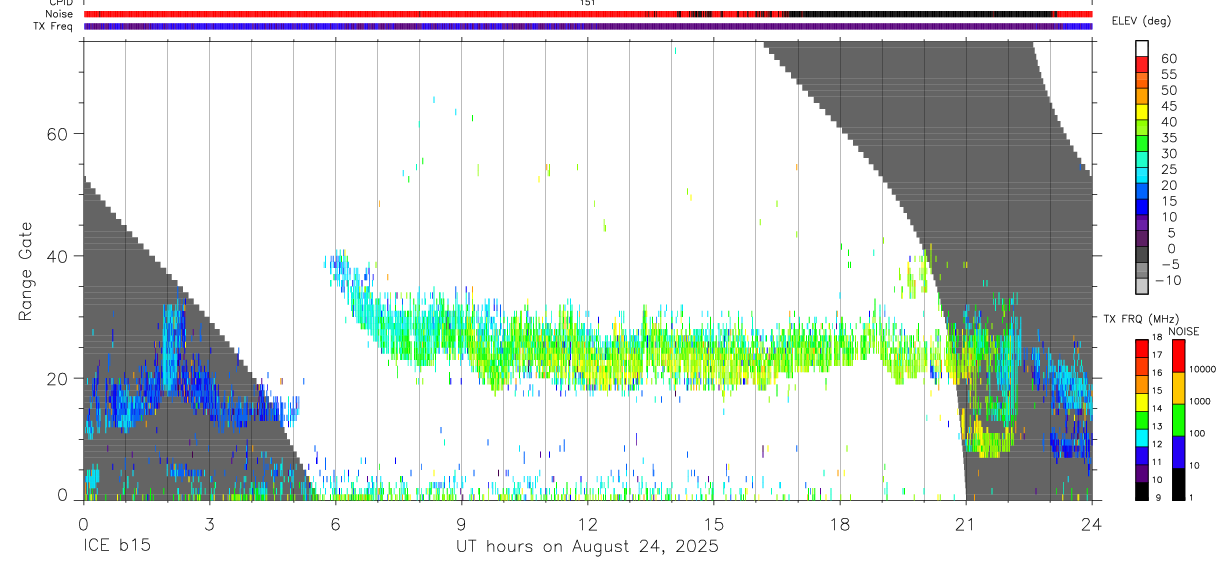The height and width of the screenshot is (567, 1228).
Task: Click the elevation legend value 45
Action: click(x=1168, y=106)
